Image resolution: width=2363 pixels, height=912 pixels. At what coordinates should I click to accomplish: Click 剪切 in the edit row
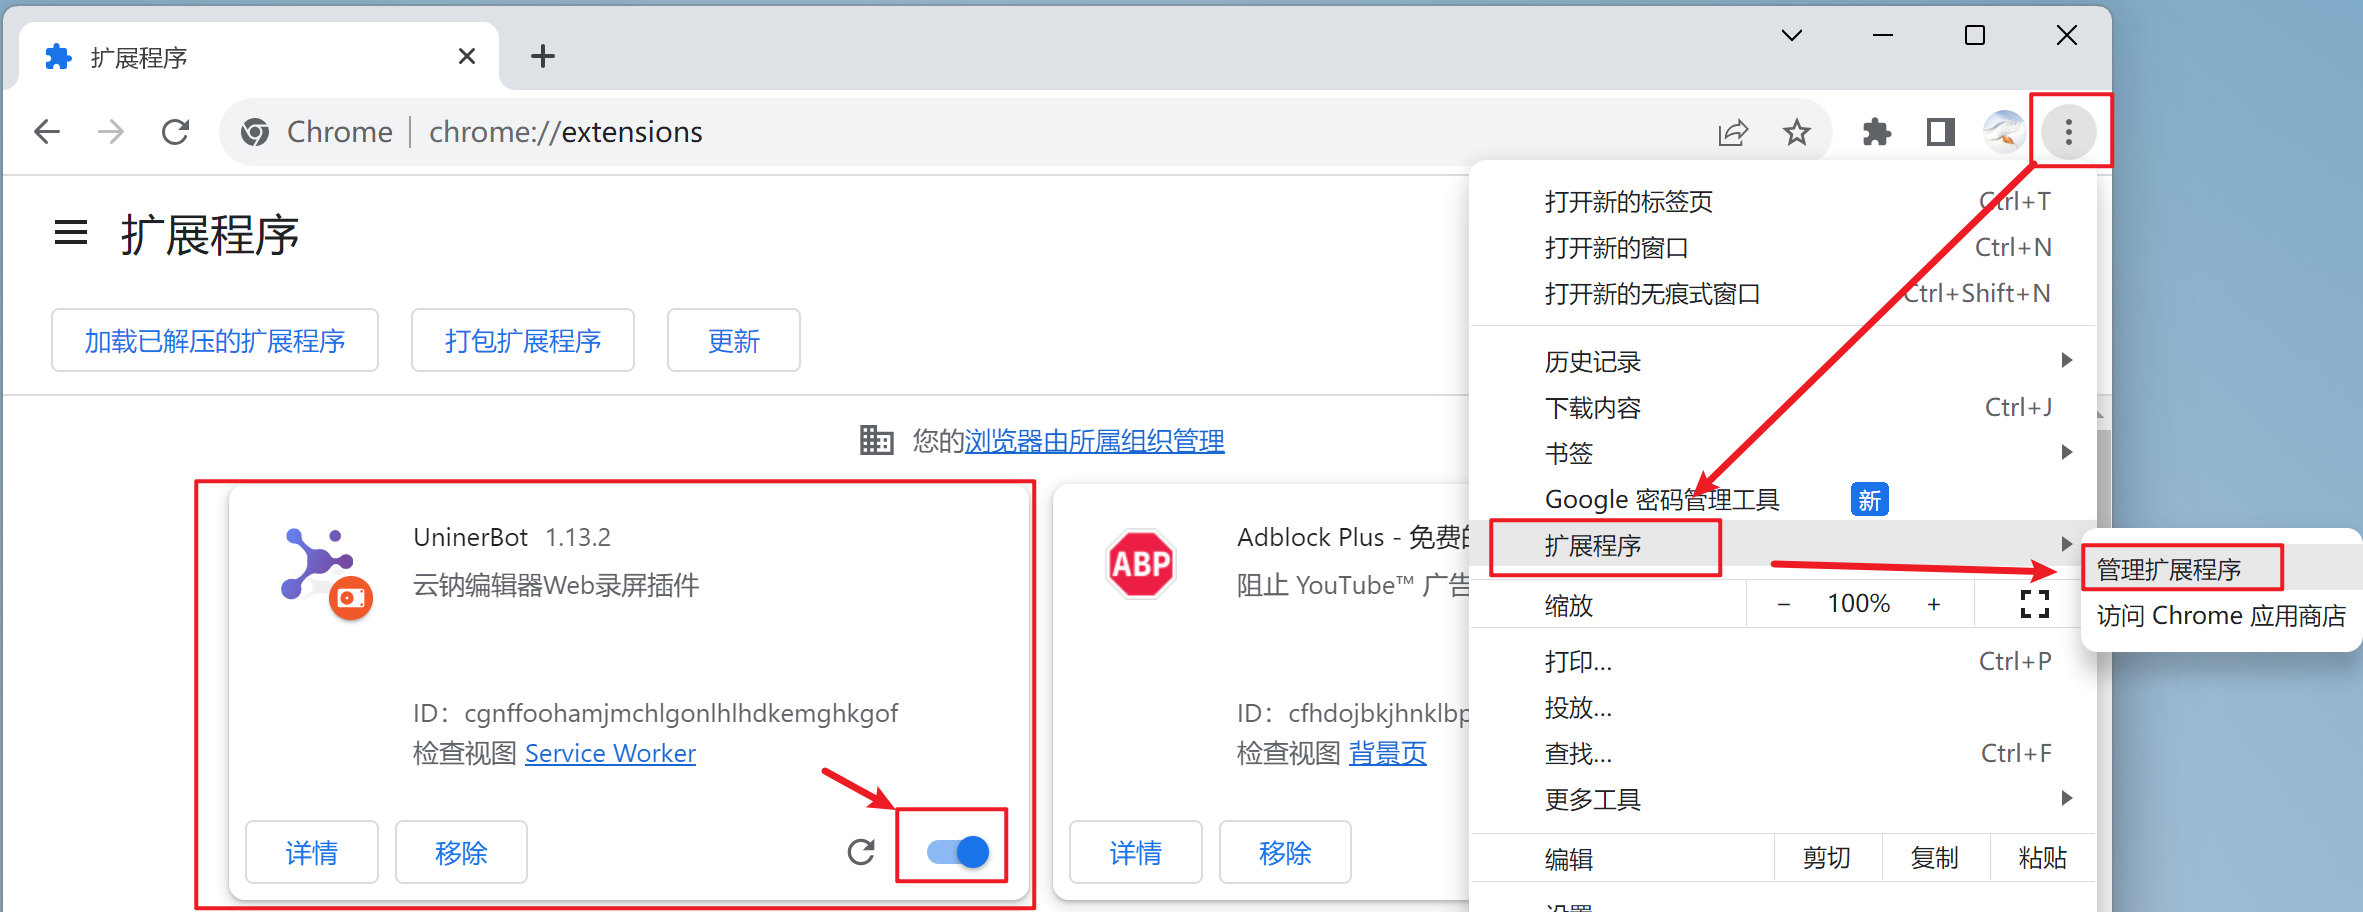(x=1827, y=858)
